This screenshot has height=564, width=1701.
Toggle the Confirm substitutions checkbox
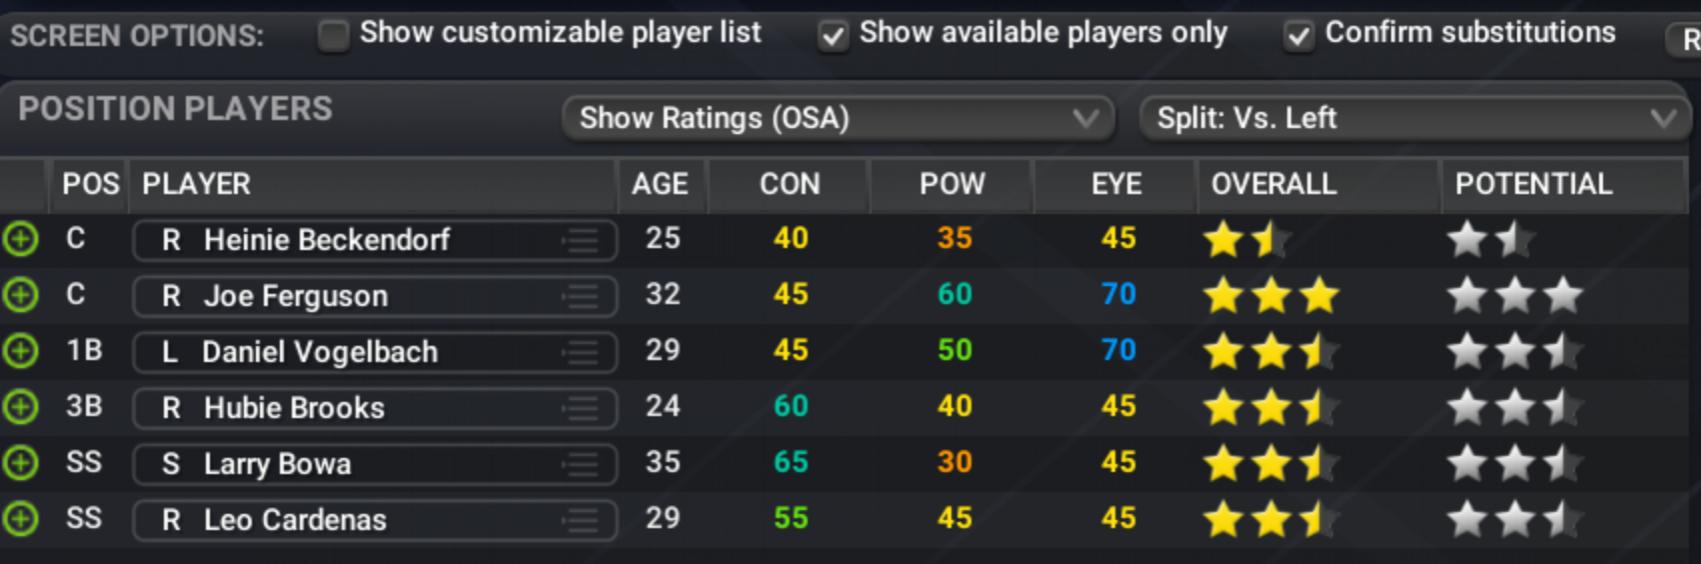click(x=1298, y=36)
